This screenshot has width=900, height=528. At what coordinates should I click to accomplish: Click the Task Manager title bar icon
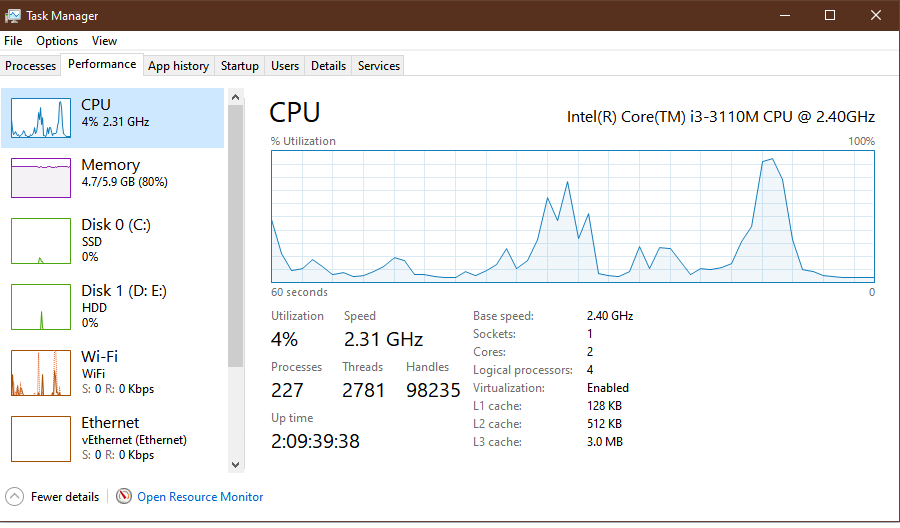pos(13,16)
